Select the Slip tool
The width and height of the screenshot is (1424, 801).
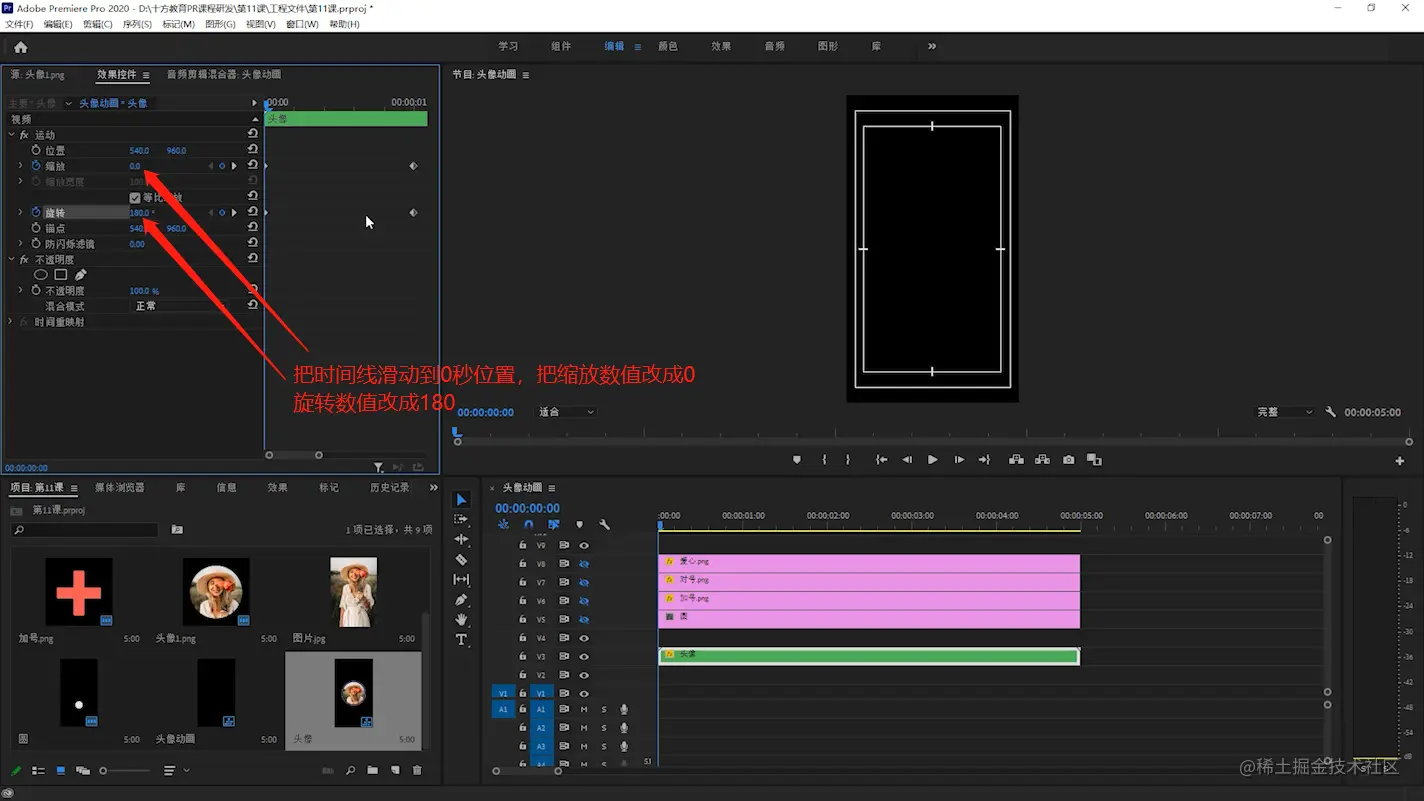[461, 579]
